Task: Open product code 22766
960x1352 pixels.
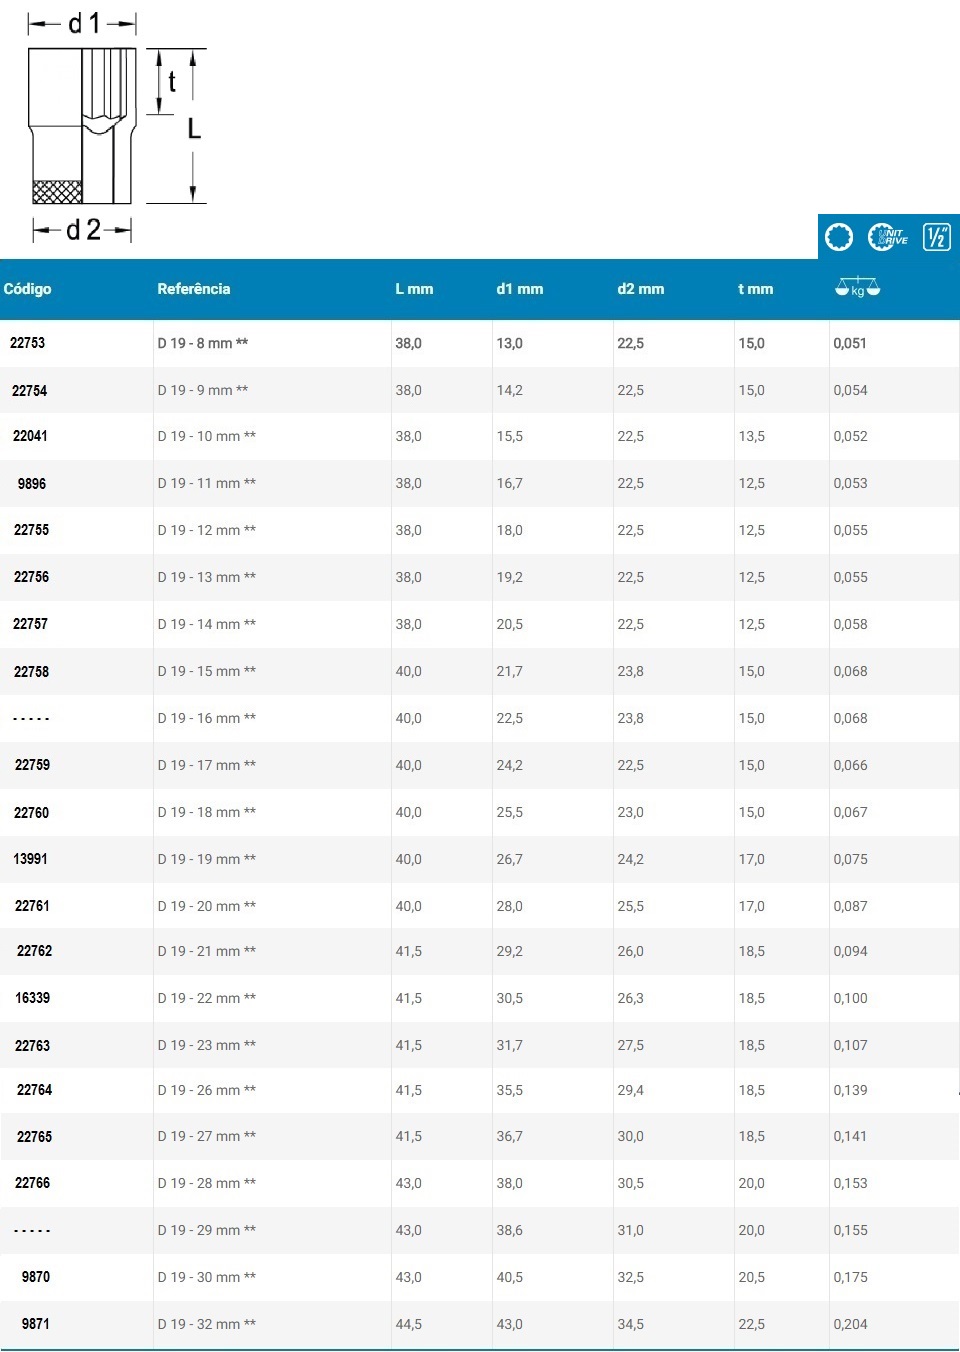Action: point(32,1183)
